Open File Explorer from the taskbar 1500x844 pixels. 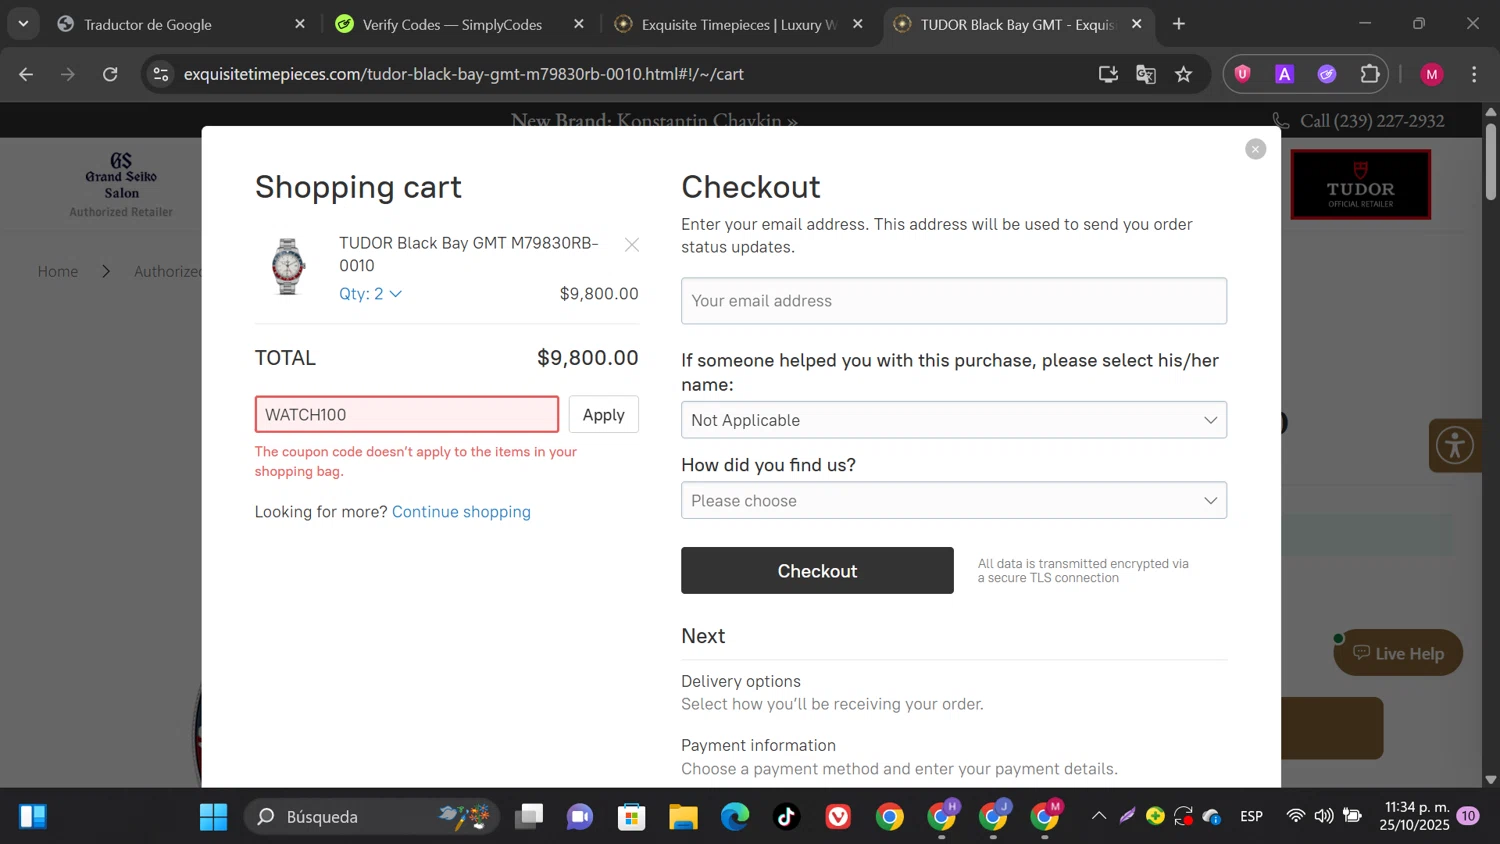(x=683, y=817)
